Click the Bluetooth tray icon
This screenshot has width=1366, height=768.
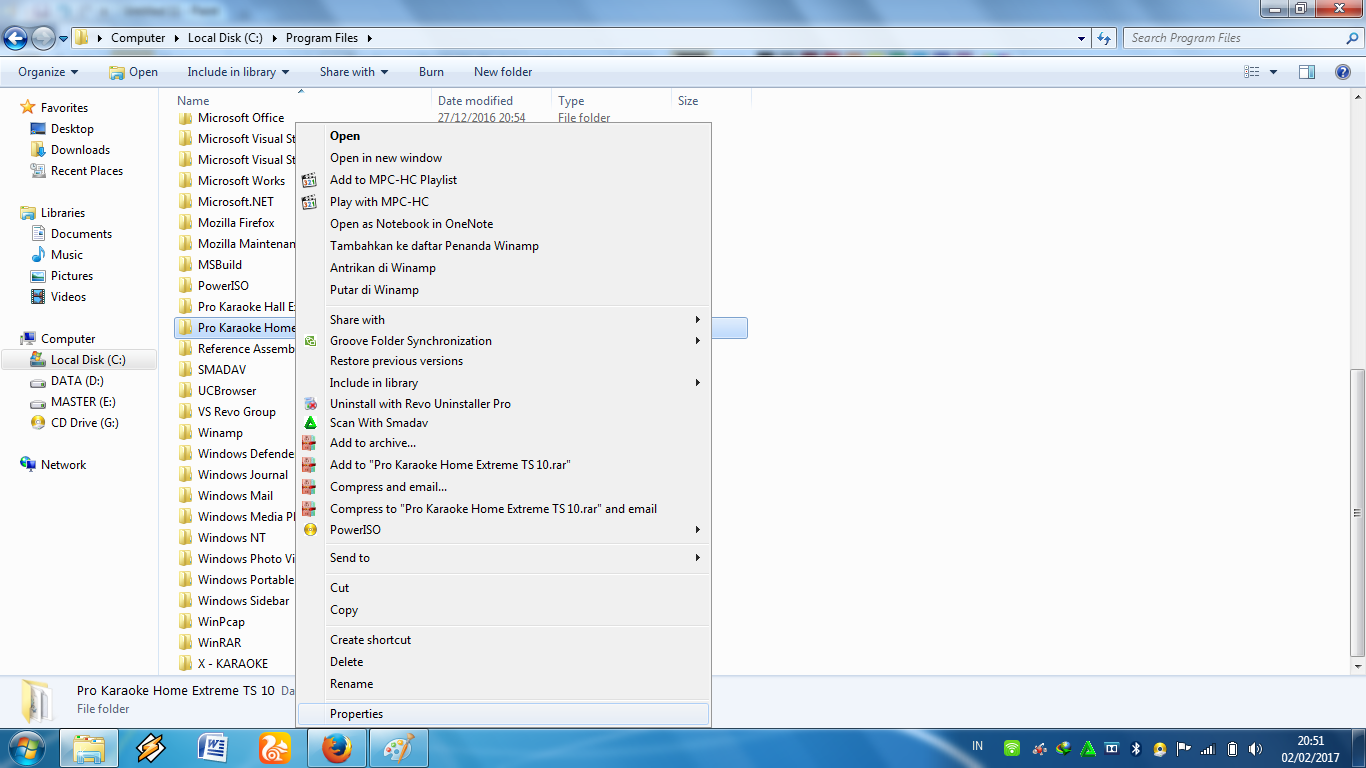(x=1136, y=748)
